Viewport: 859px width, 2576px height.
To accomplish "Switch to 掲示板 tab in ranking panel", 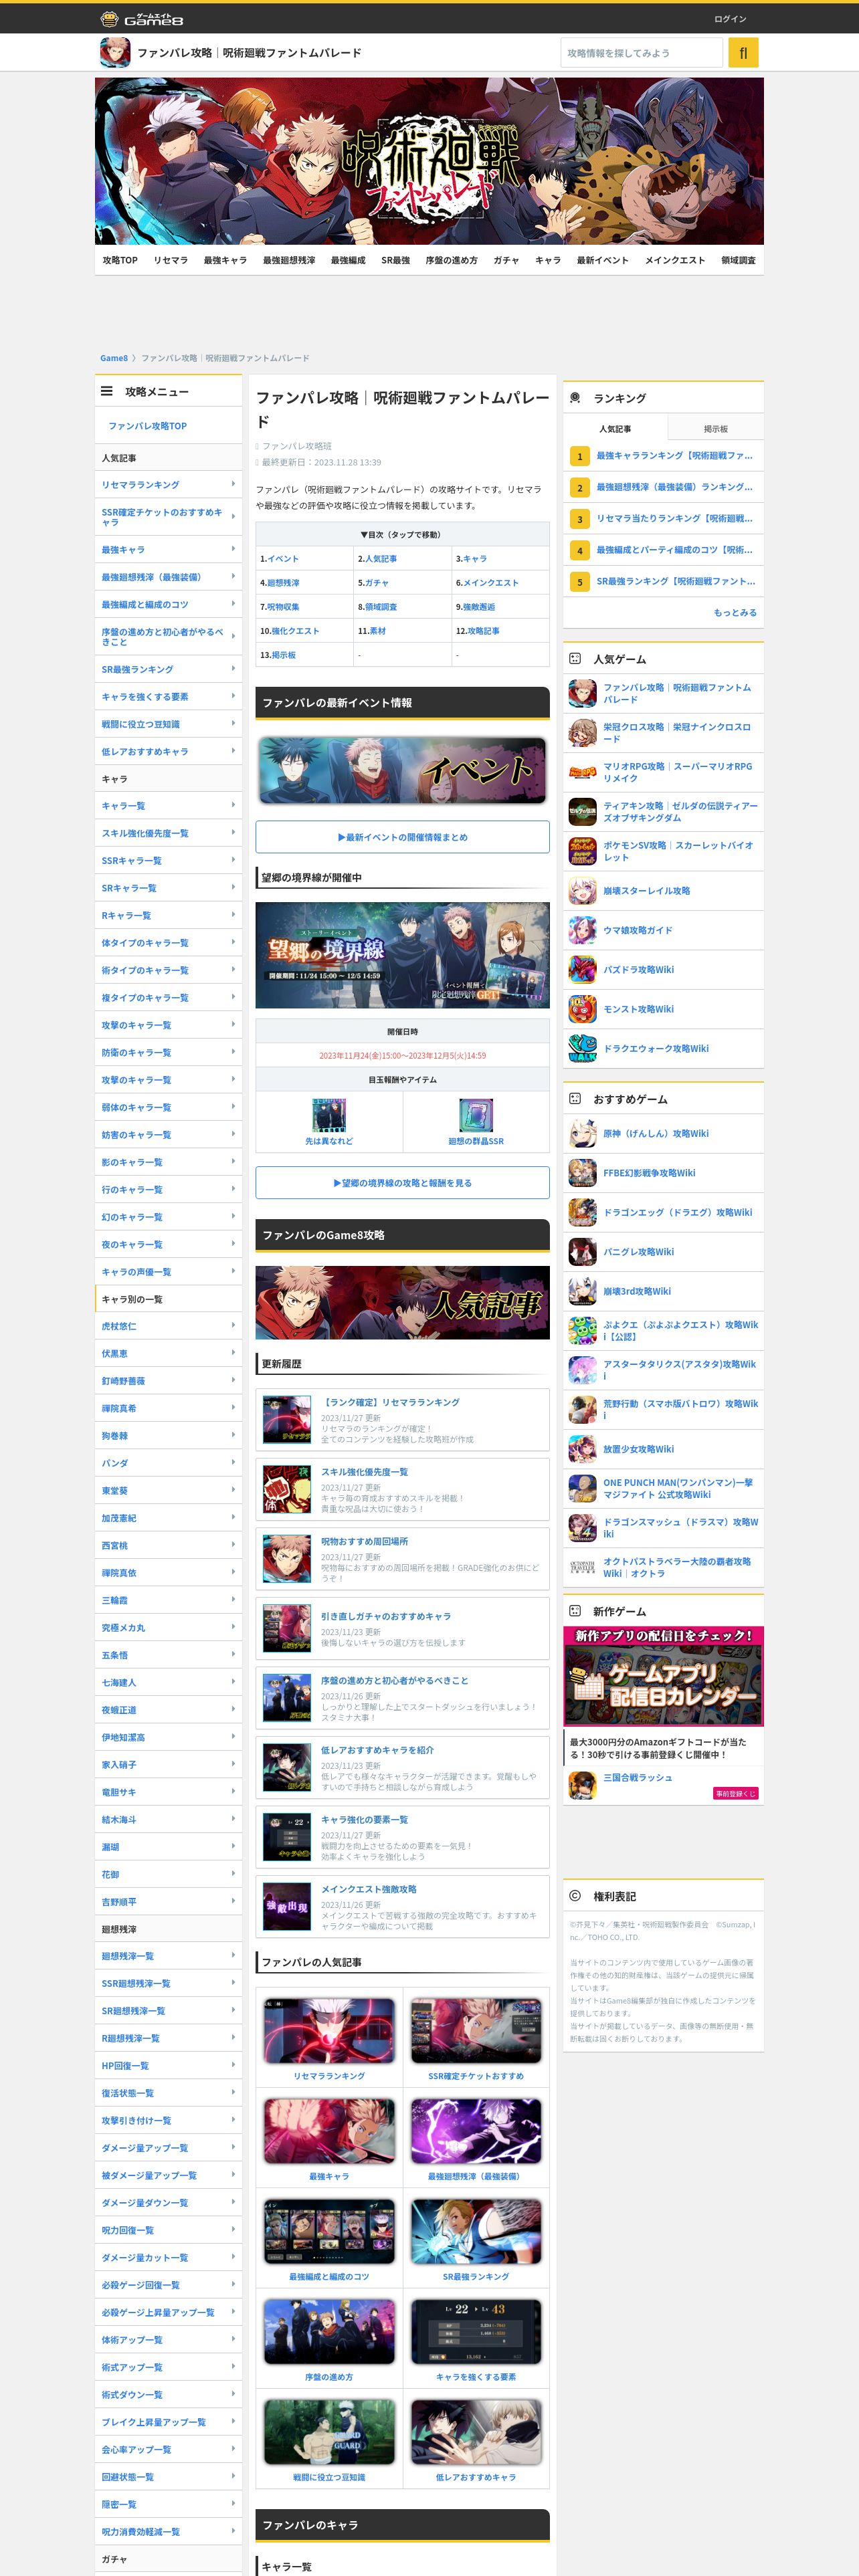I will (715, 428).
